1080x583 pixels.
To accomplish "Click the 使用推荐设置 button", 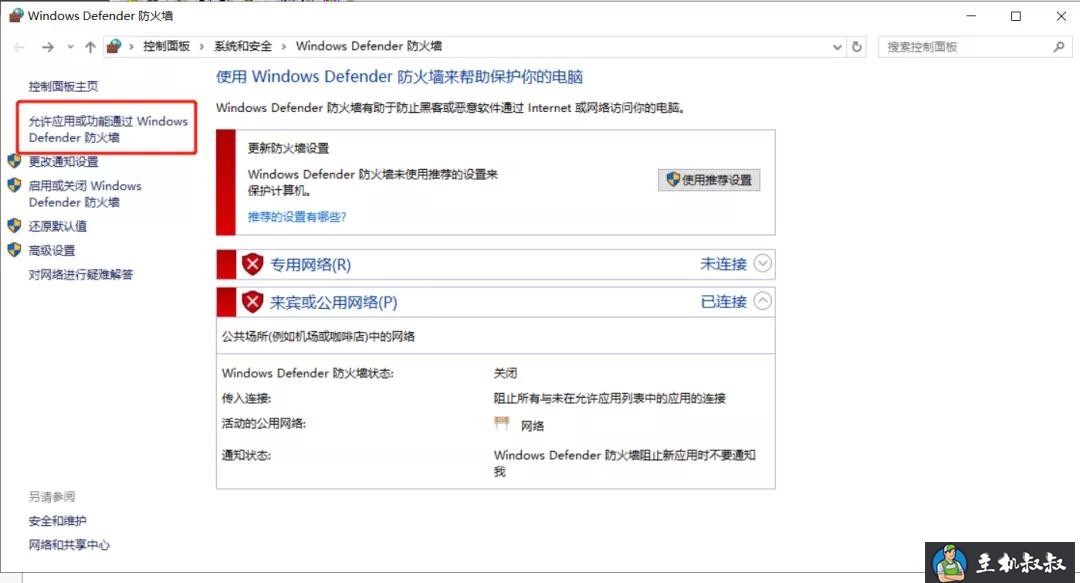I will pyautogui.click(x=709, y=180).
